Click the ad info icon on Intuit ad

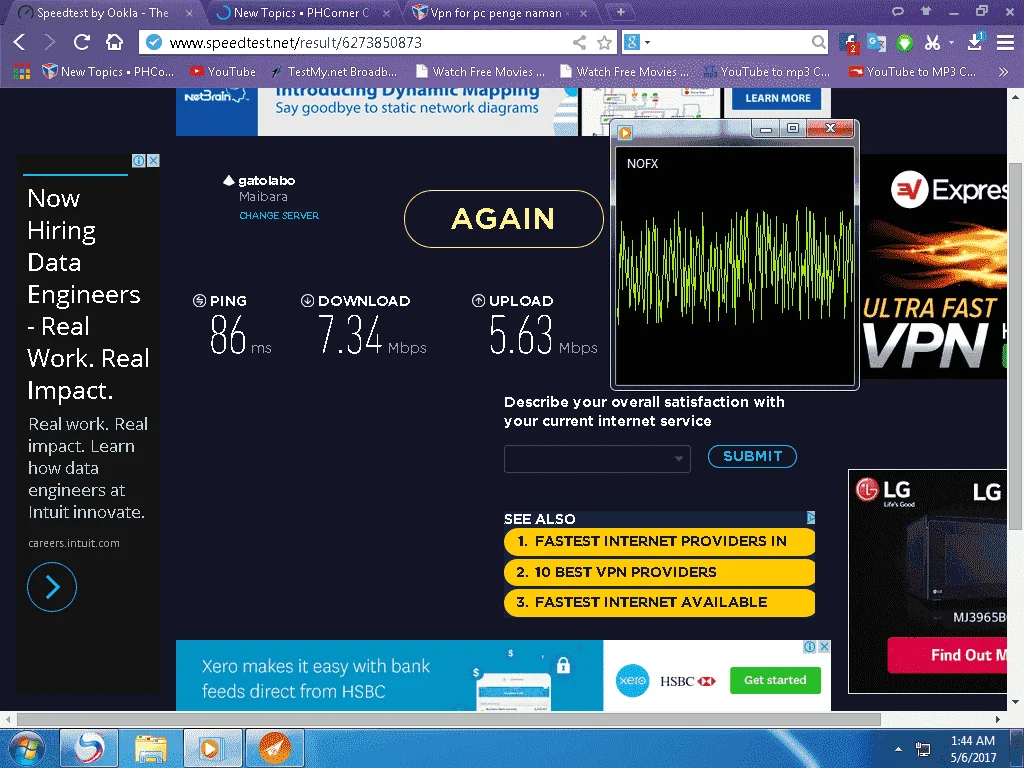tap(138, 161)
